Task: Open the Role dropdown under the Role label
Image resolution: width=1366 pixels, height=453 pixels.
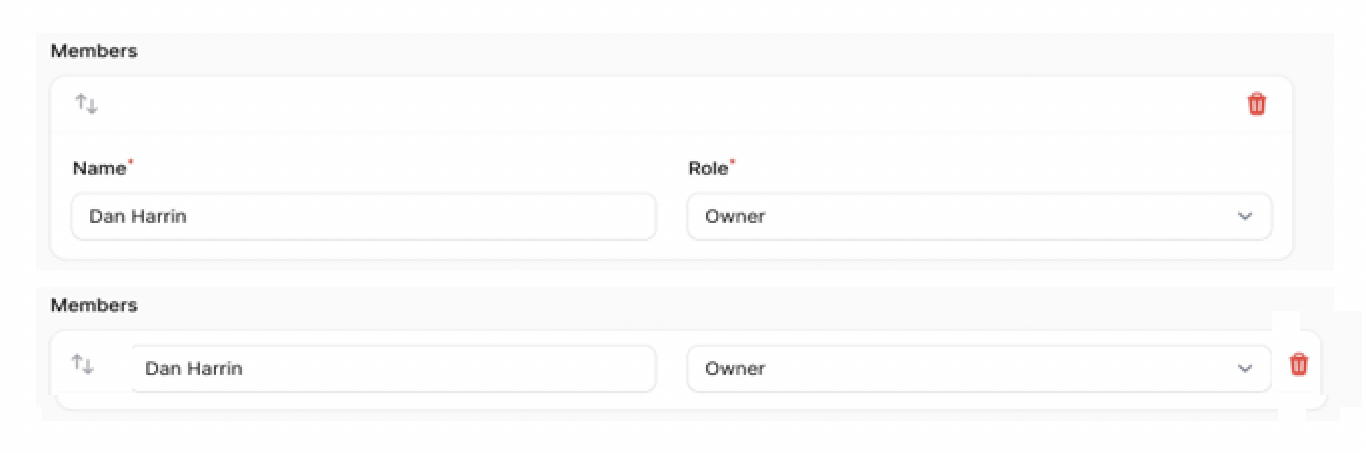Action: (x=978, y=217)
